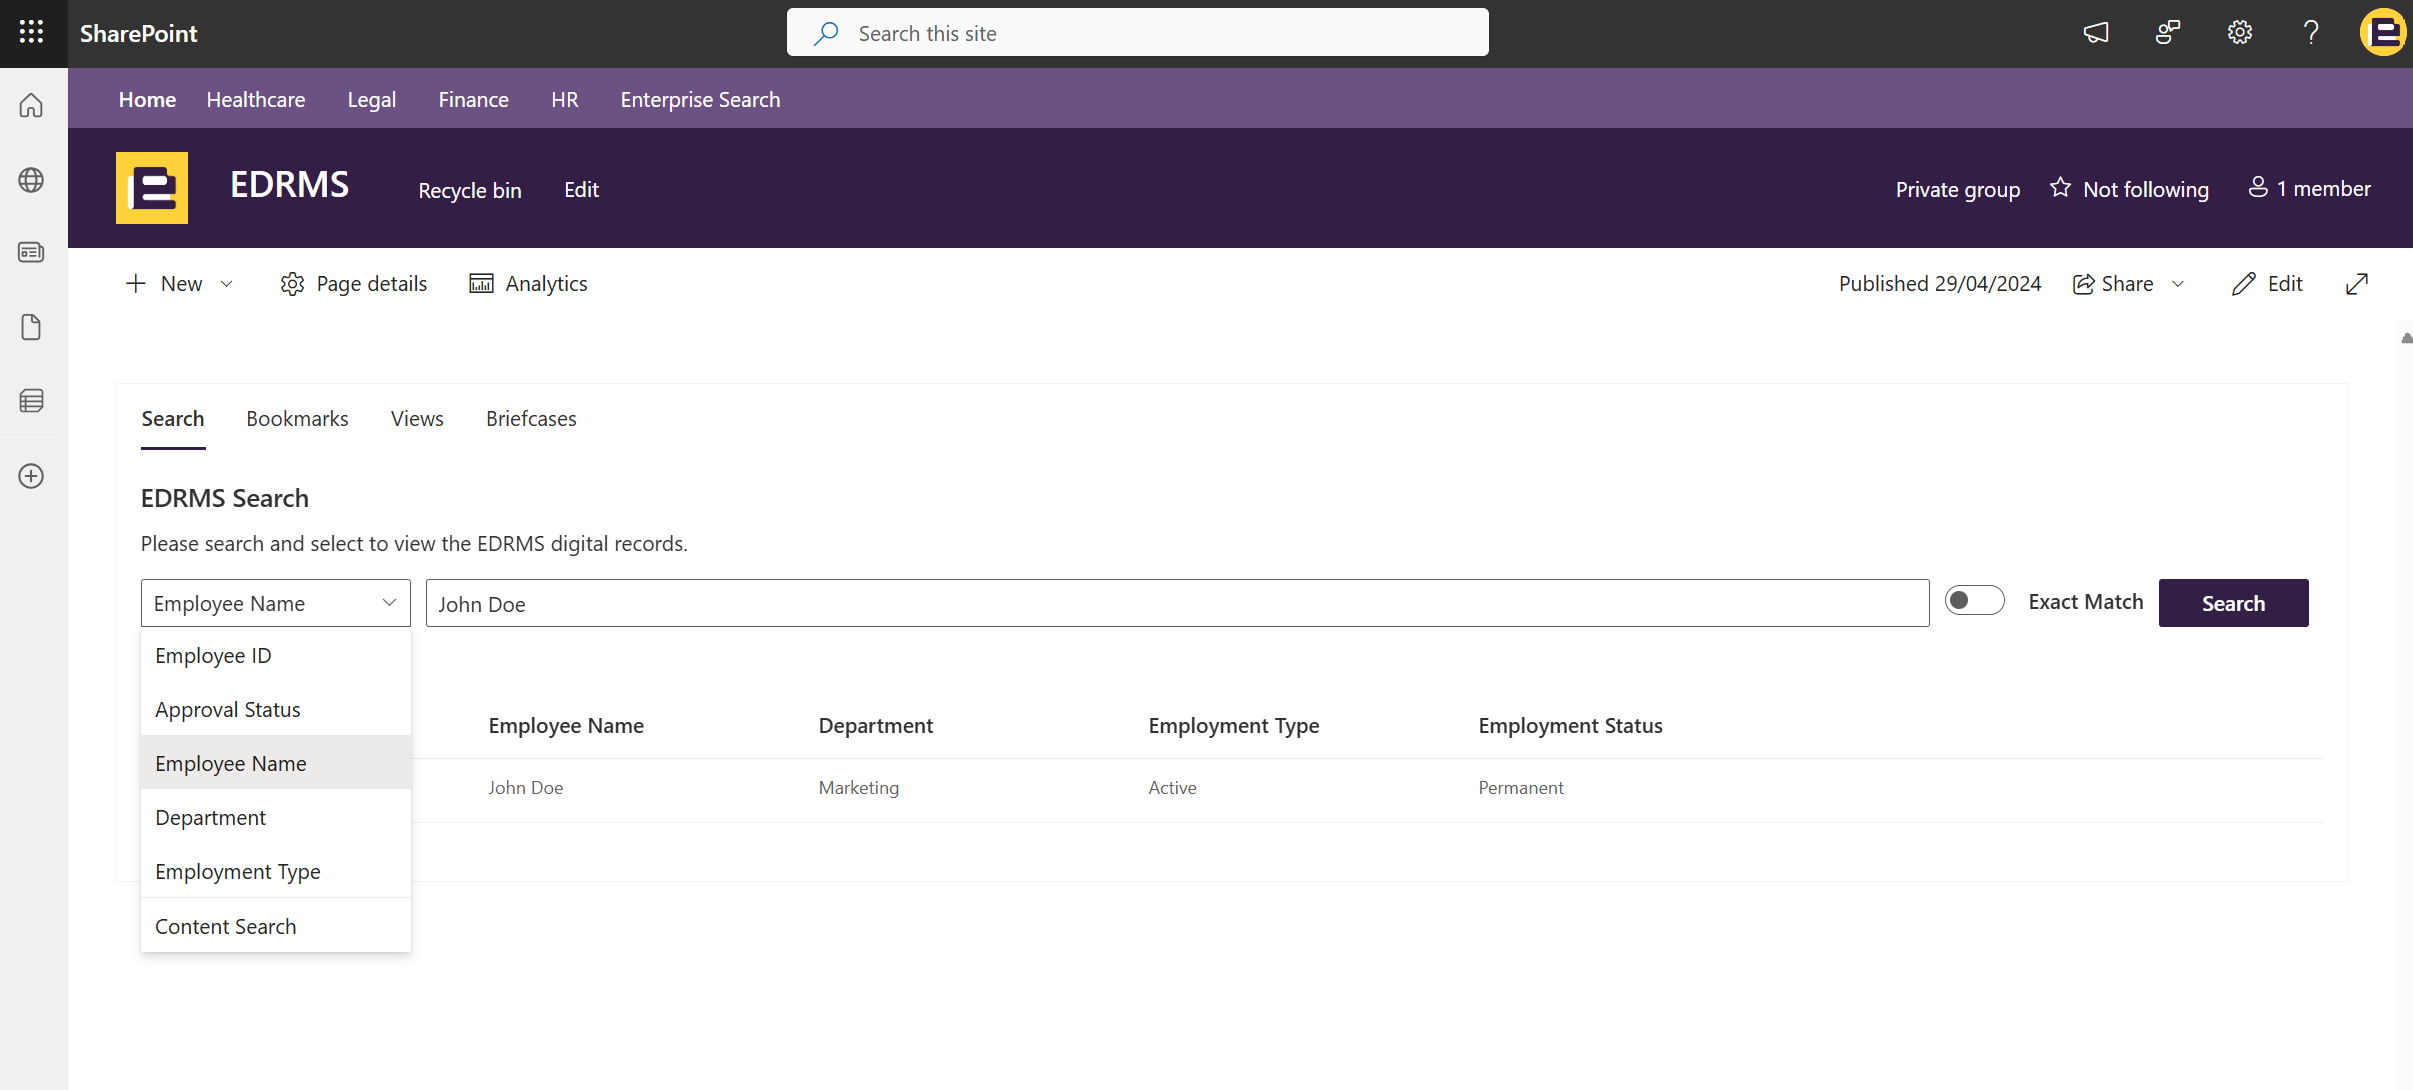Click the magnifier icon in search box
This screenshot has width=2413, height=1090.
coord(826,33)
